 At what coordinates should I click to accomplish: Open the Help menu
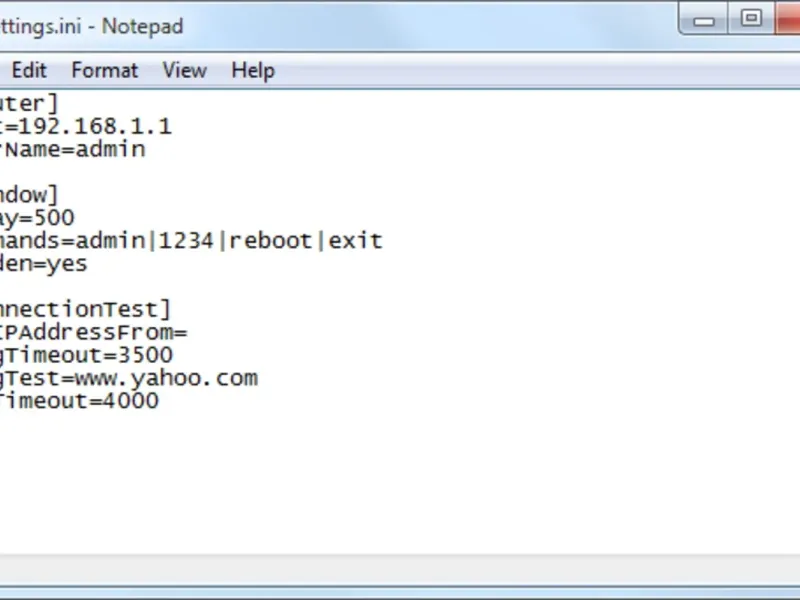[x=252, y=70]
